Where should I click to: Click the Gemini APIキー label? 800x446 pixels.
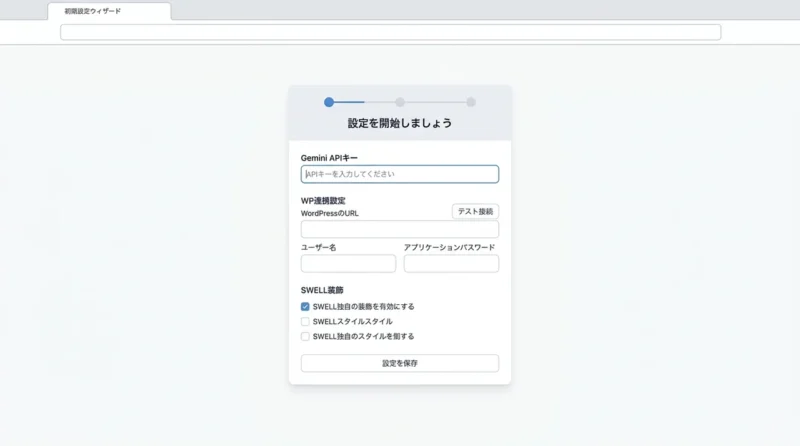point(329,158)
